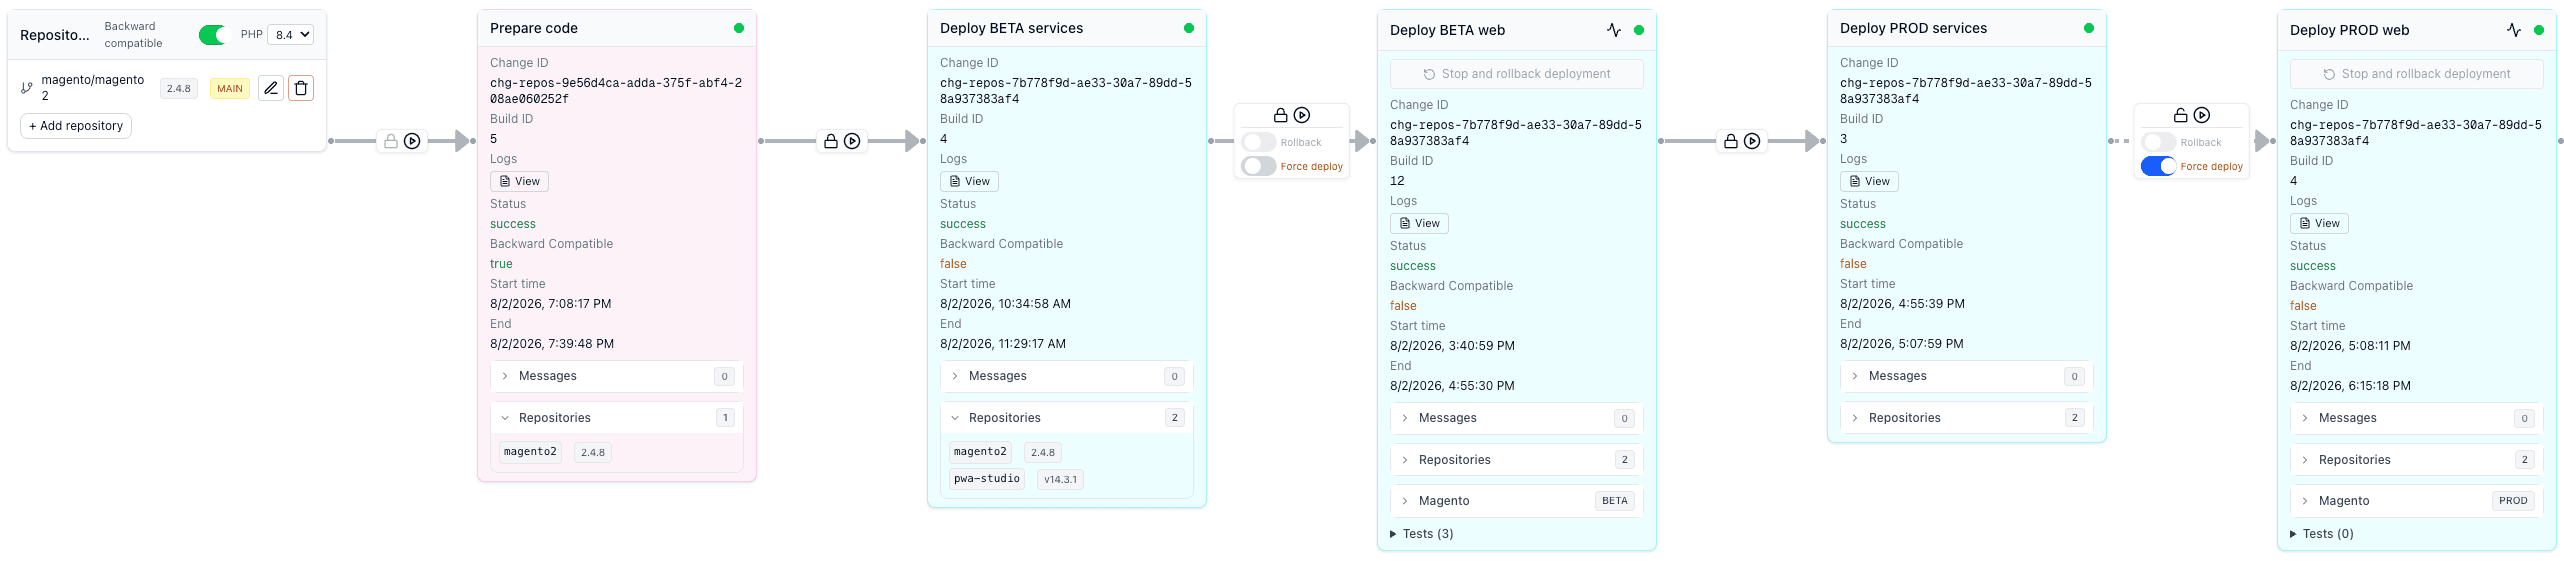
Task: Stop and rollback deployment on BETA web
Action: (x=1517, y=74)
